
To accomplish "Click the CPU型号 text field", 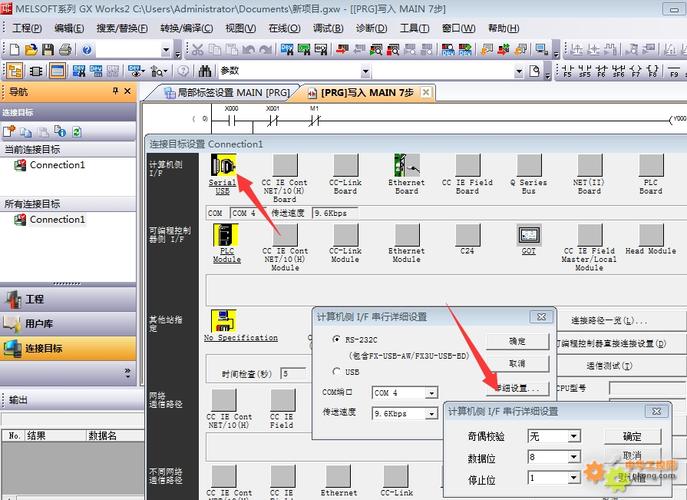I will (x=648, y=388).
